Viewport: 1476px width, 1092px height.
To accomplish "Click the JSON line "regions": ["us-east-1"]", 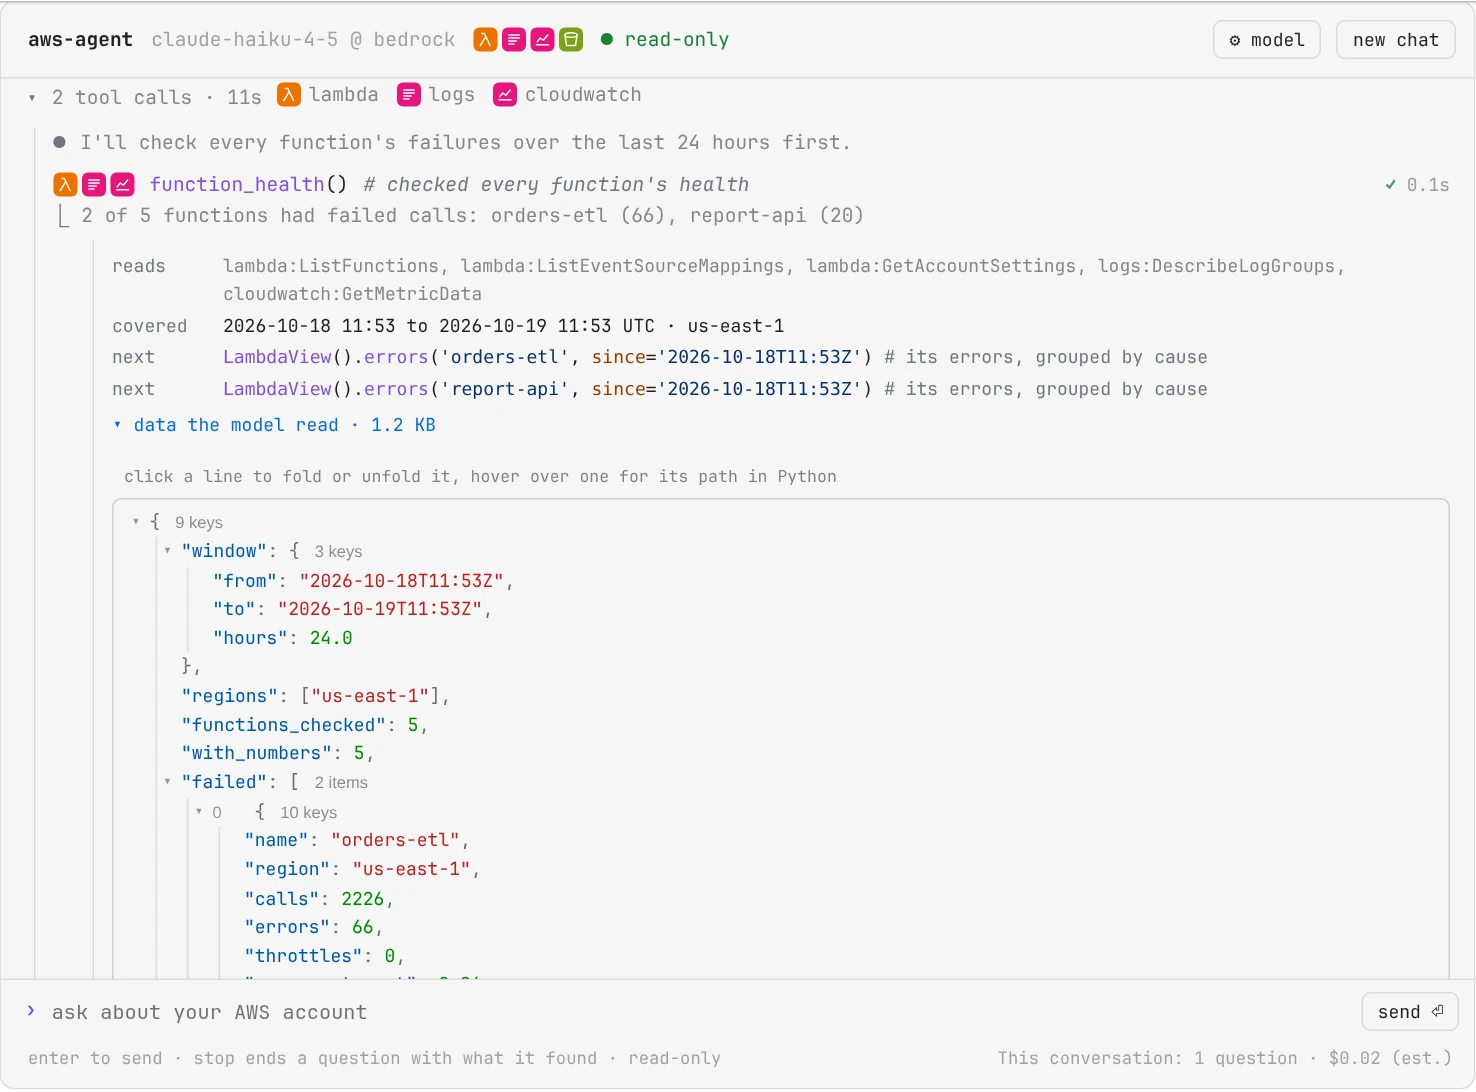I will click(x=315, y=696).
